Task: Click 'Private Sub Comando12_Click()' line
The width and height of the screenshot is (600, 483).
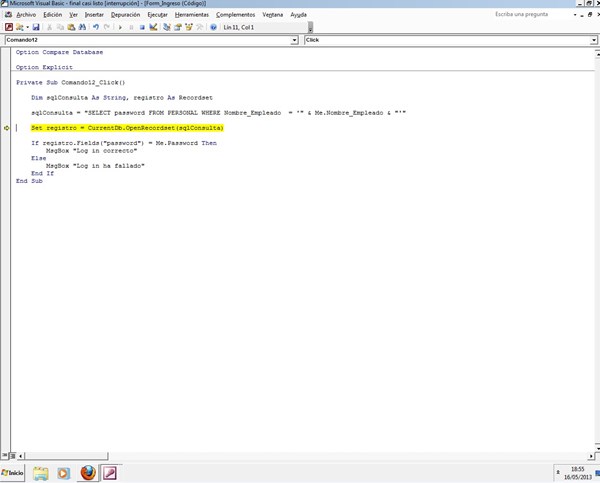Action: 70,82
